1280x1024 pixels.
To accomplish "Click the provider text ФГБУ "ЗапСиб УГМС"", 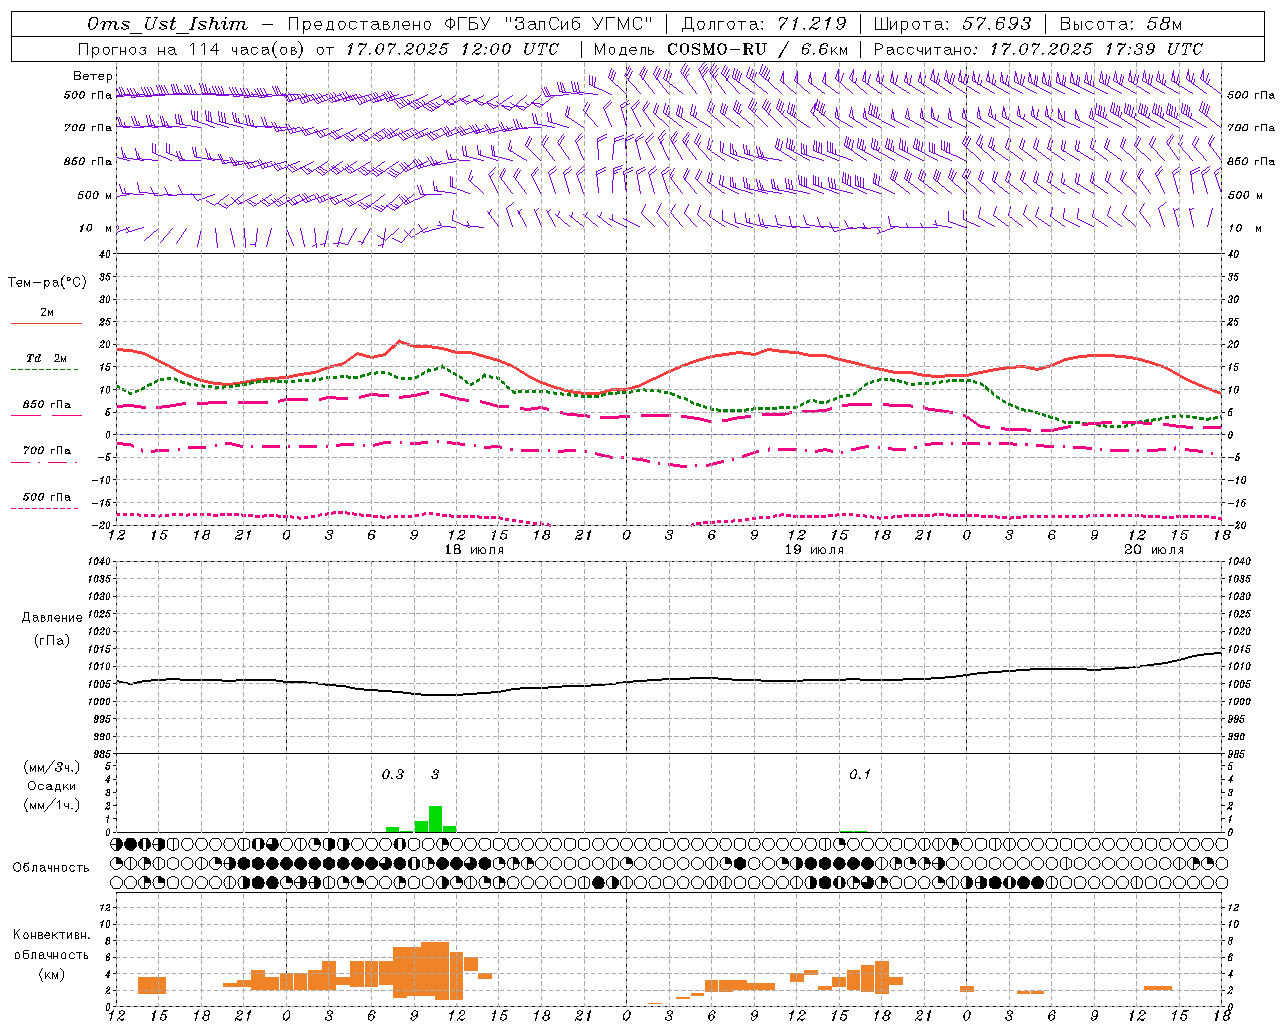I will coord(548,24).
